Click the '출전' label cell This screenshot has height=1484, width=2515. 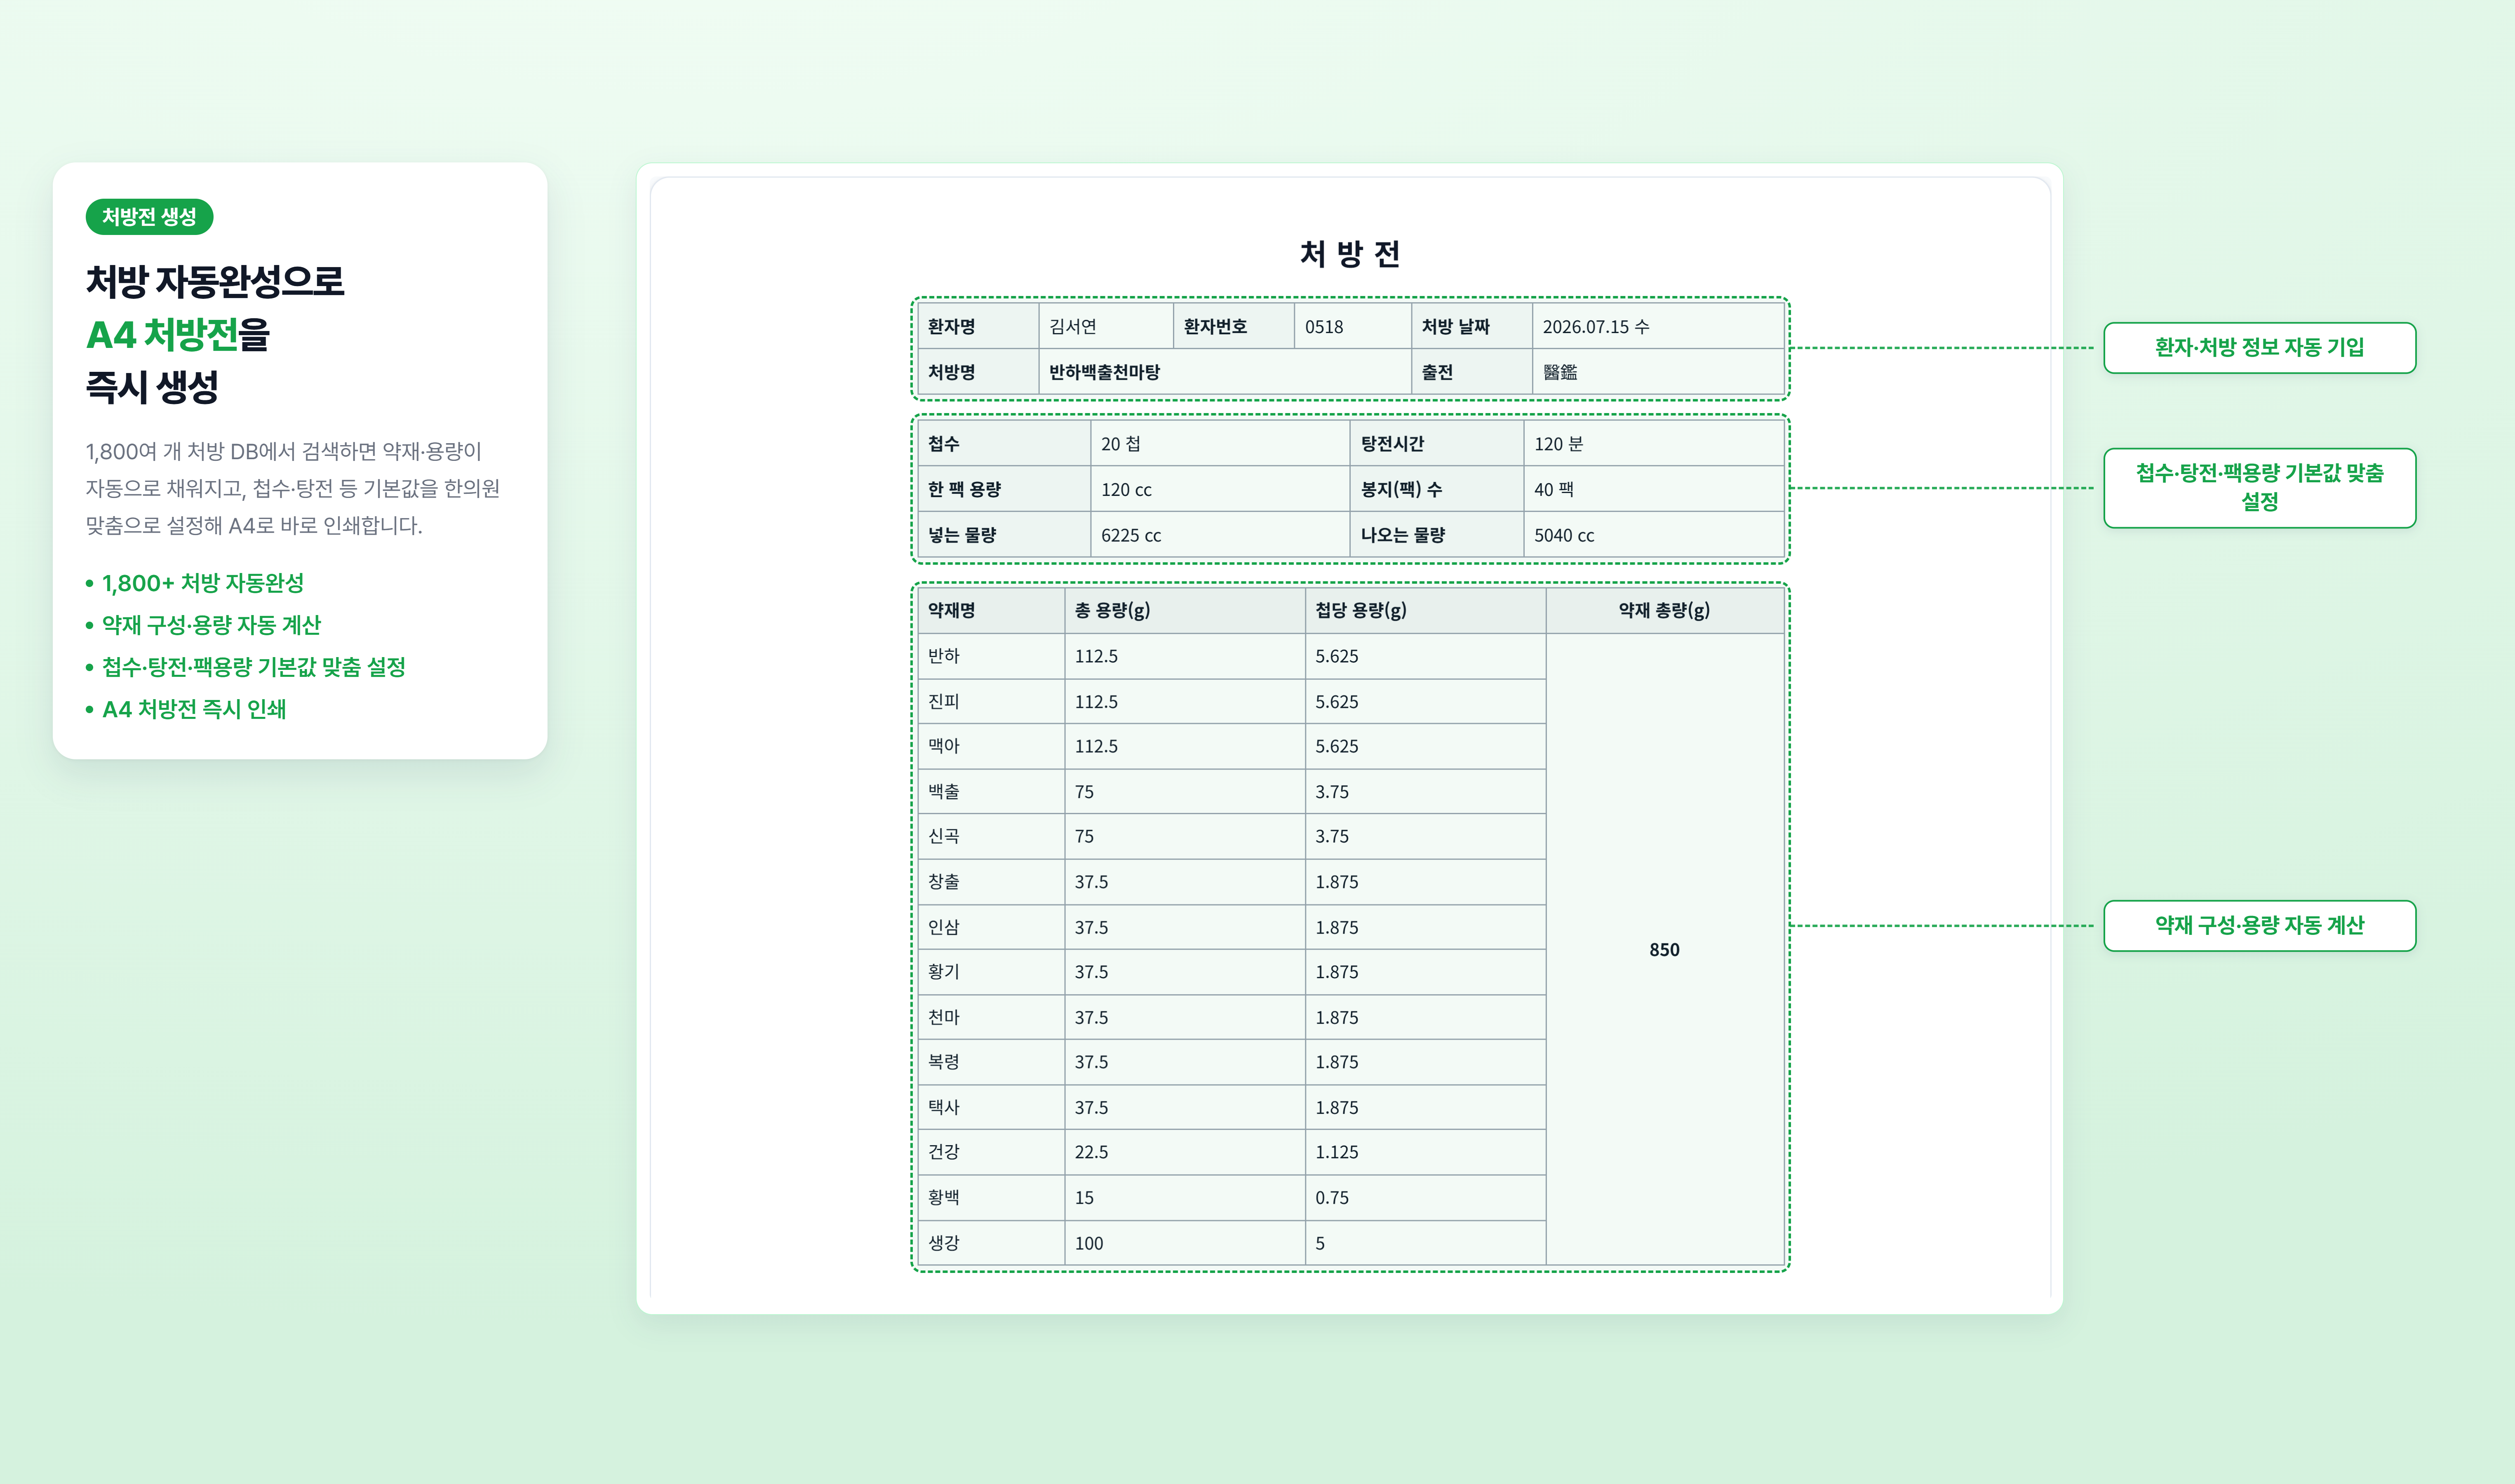point(1472,372)
